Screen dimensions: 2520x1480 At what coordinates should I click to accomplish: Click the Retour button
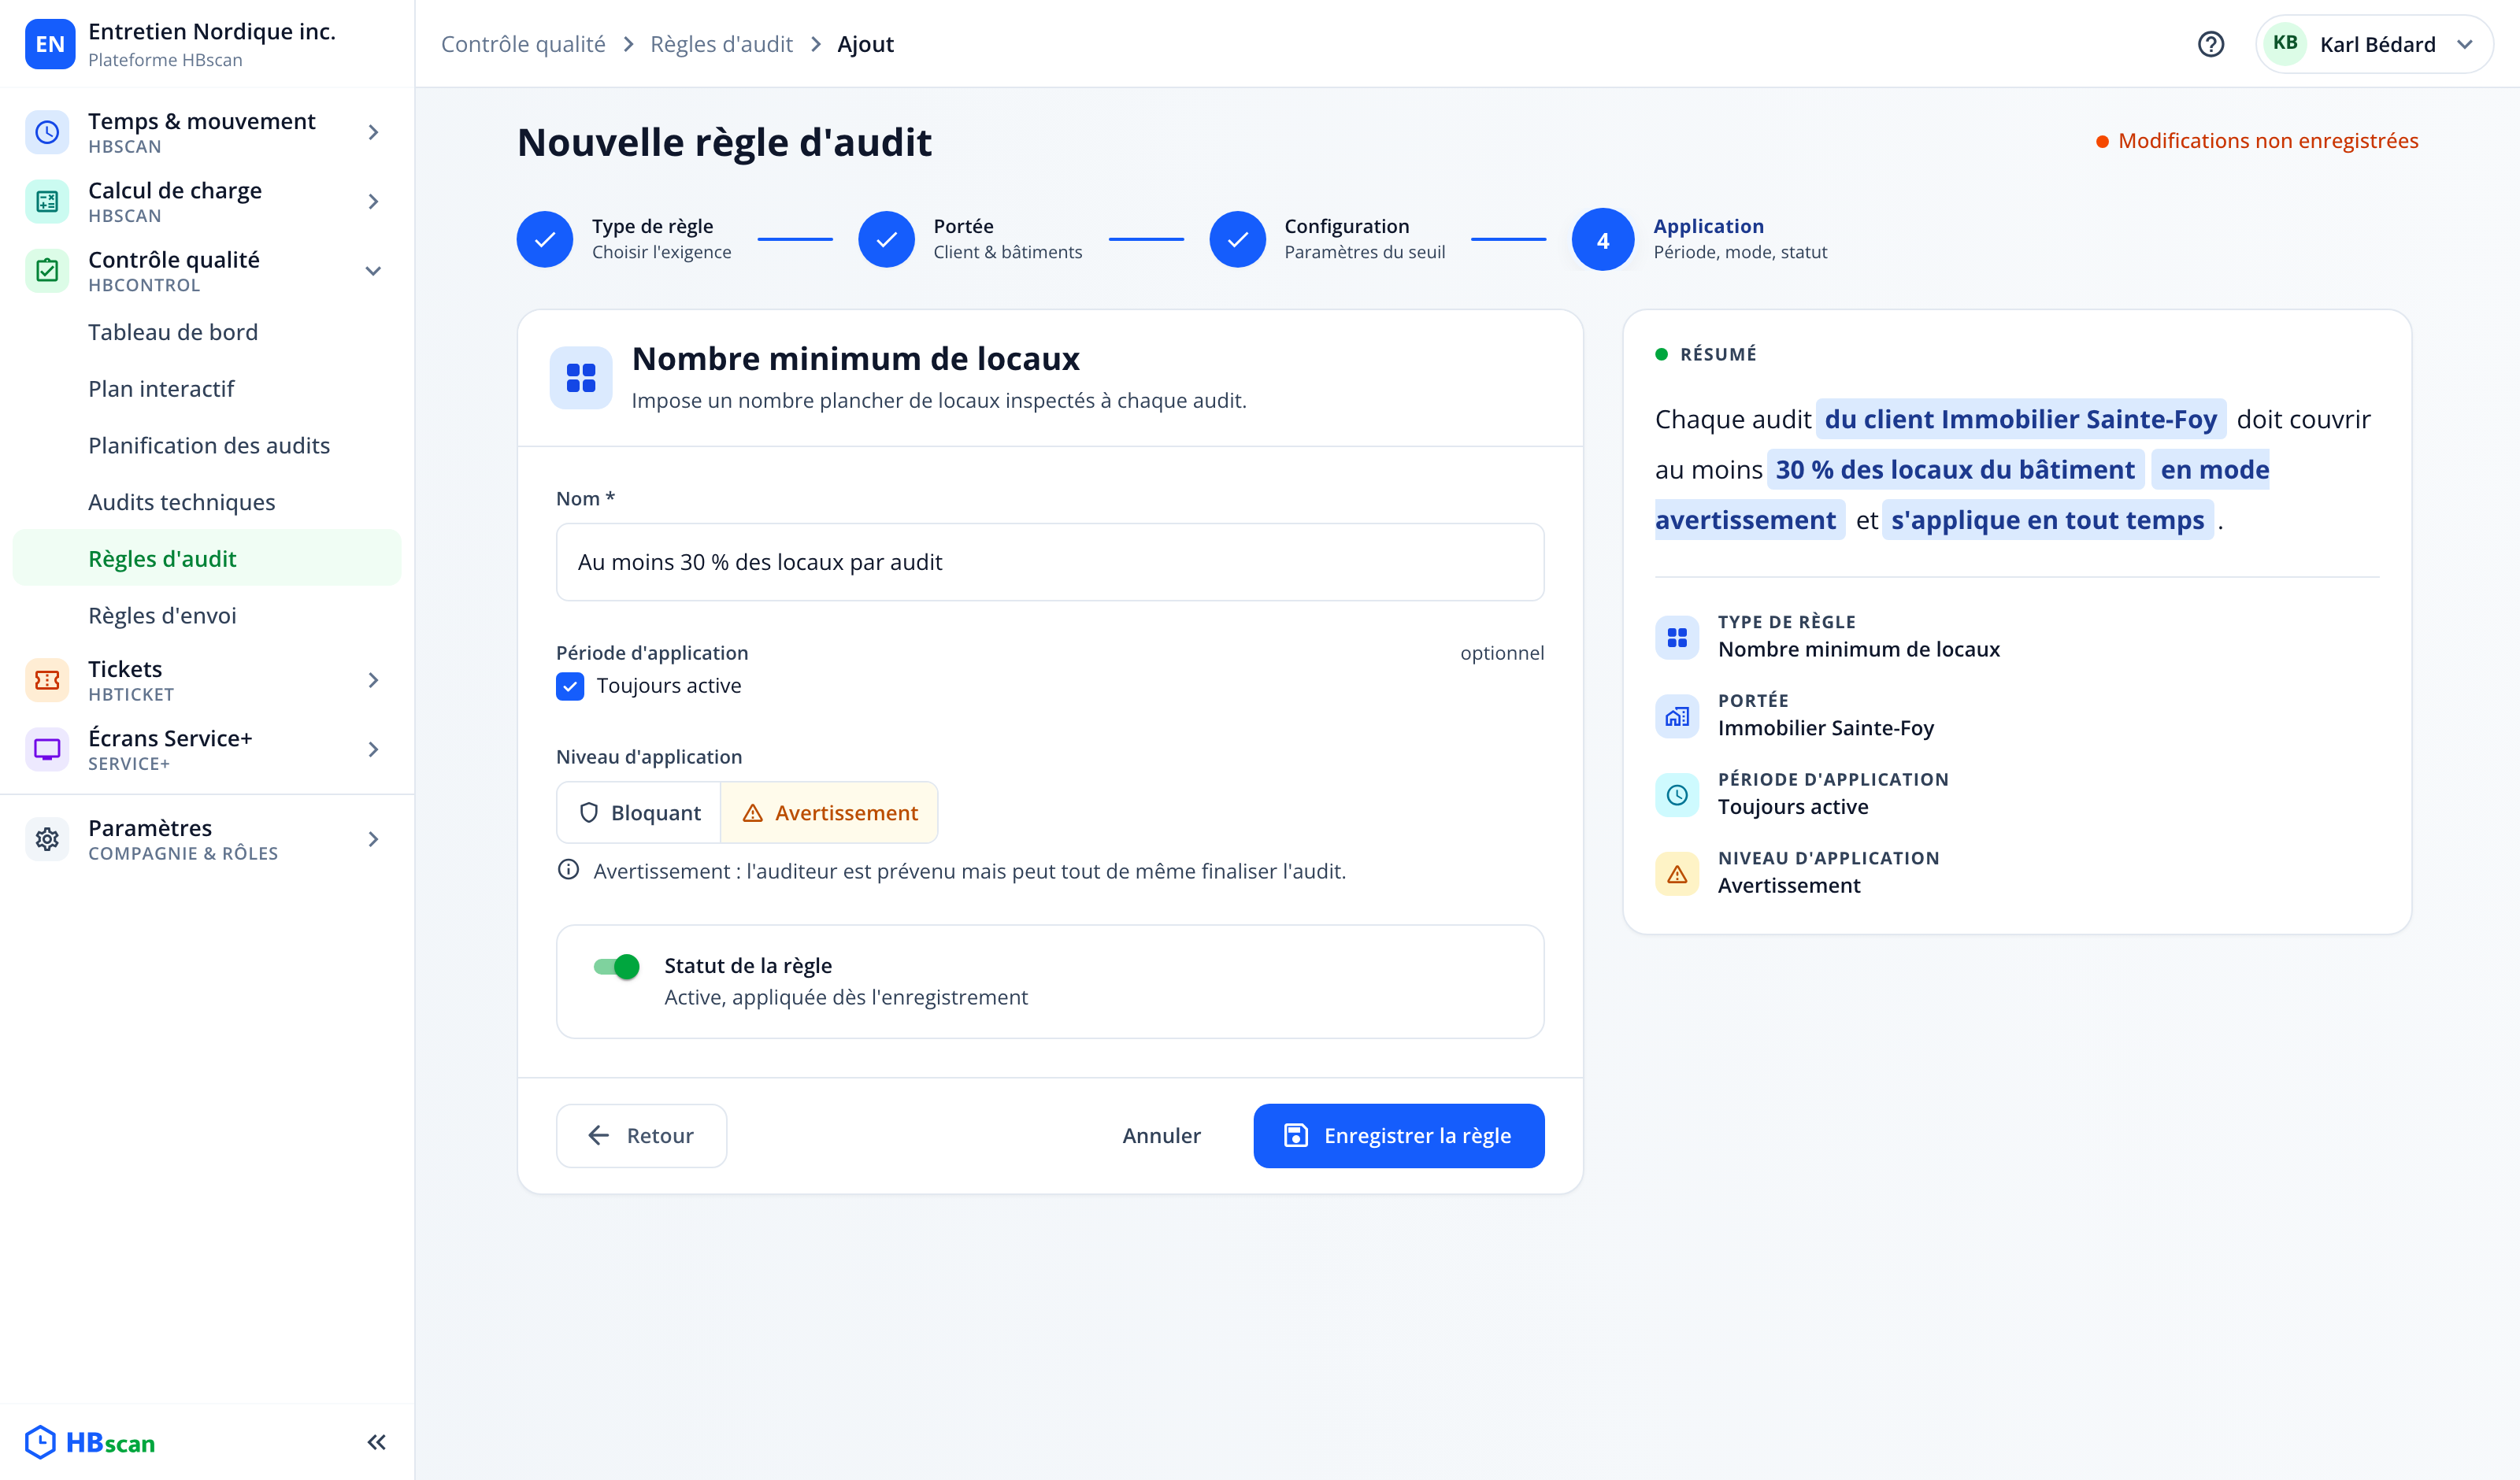tap(641, 1135)
